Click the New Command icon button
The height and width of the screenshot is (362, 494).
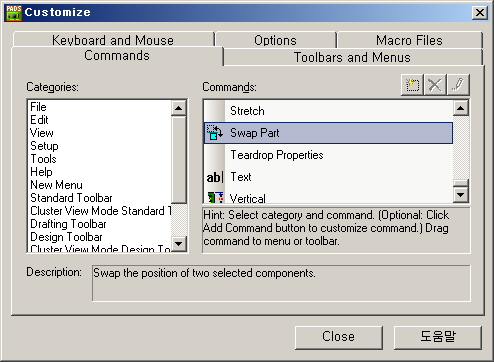[412, 85]
